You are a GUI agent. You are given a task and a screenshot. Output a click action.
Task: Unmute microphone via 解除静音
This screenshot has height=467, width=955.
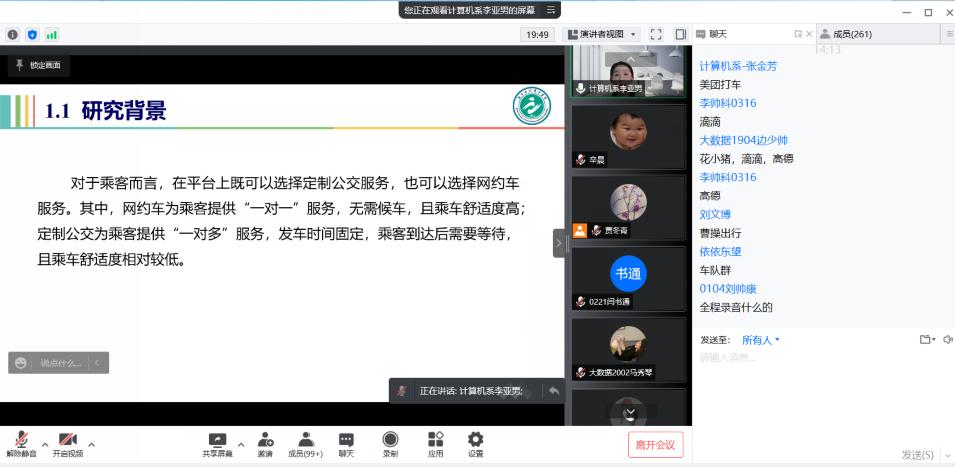22,444
